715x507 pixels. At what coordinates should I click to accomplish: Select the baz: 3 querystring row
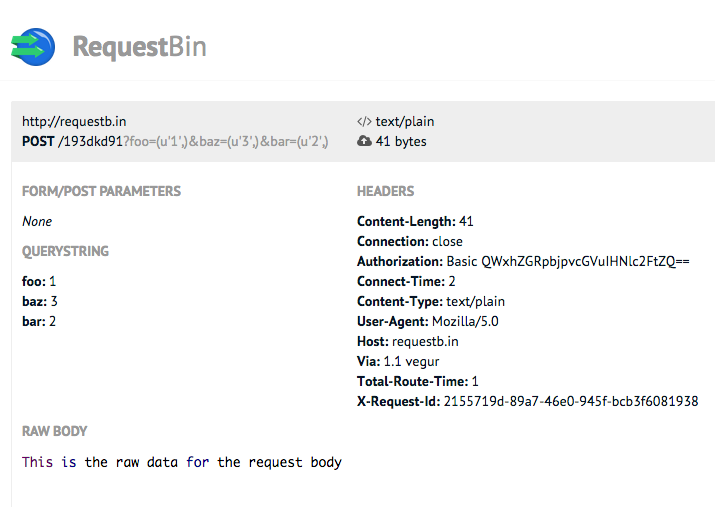(40, 301)
